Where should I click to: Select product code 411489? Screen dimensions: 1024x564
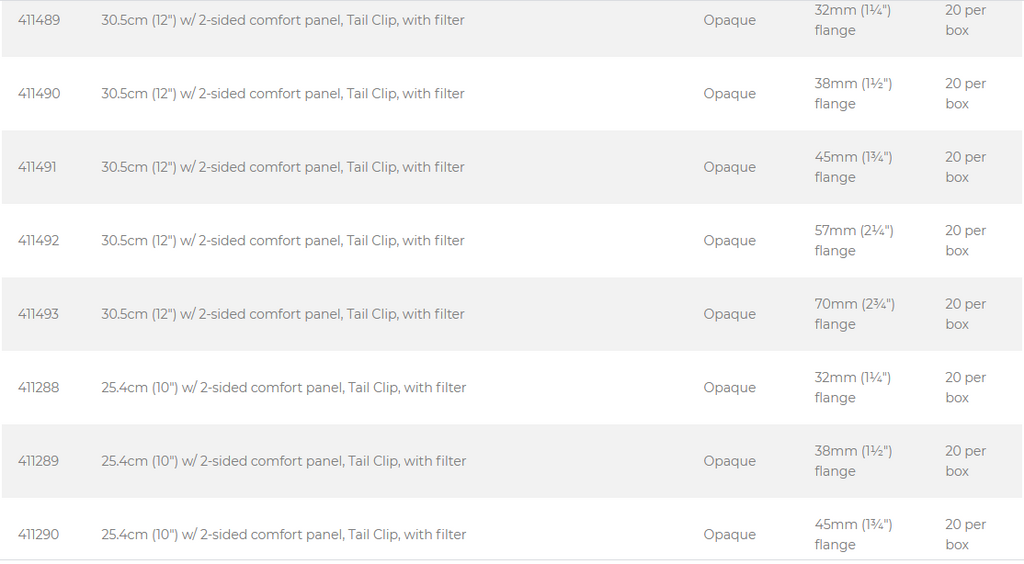(x=39, y=20)
